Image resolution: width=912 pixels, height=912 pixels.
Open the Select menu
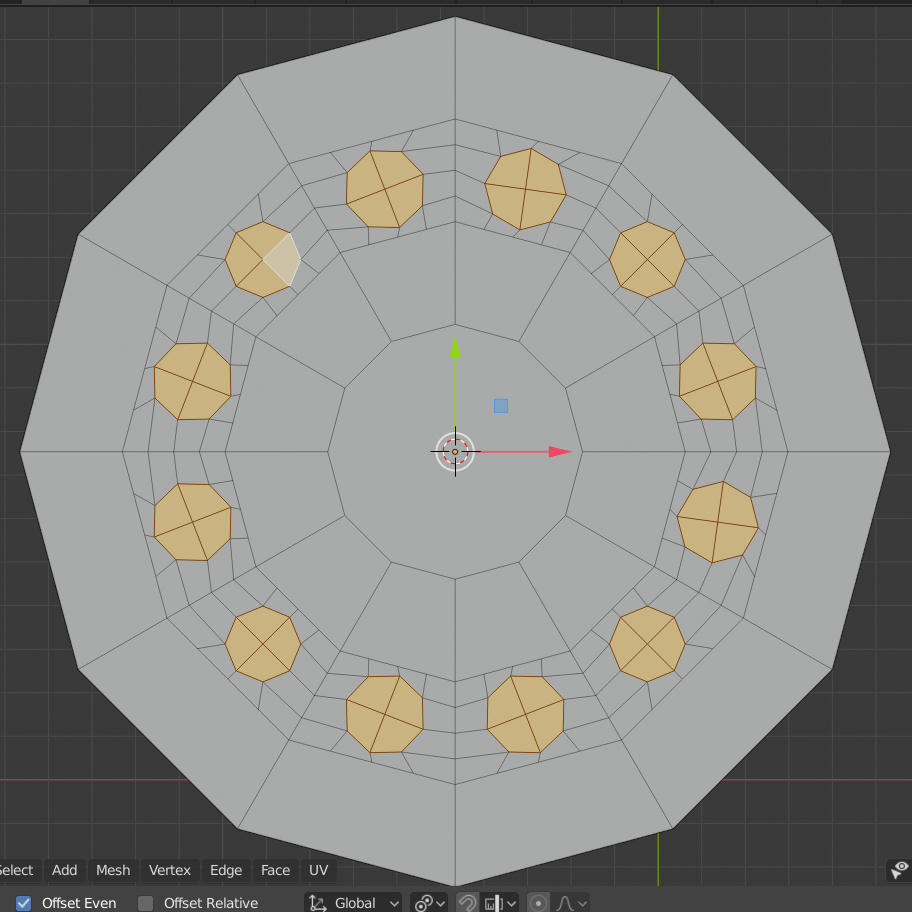pyautogui.click(x=17, y=870)
